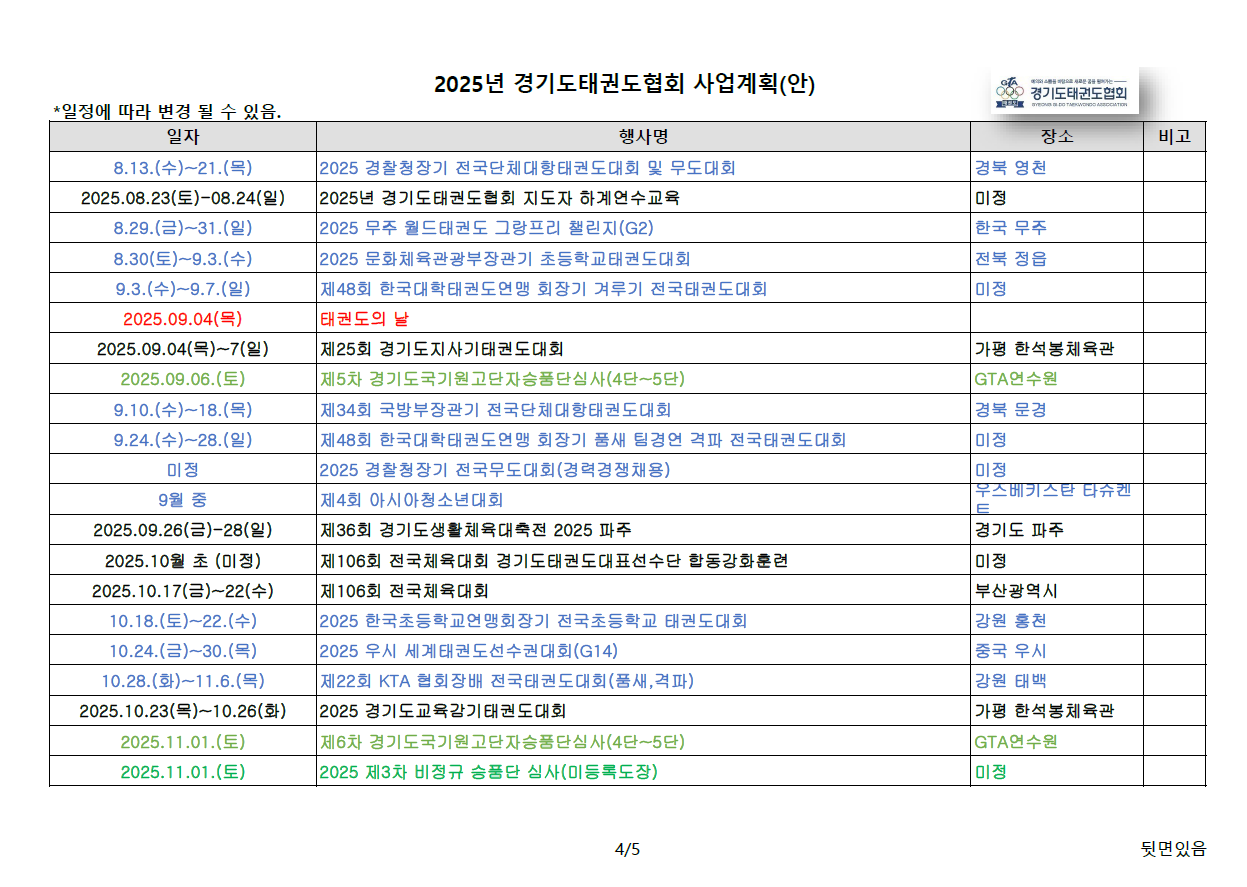Screen dimensions: 1247x887
Task: Click the 경기도태권도협회 logo image
Action: (x=1063, y=92)
